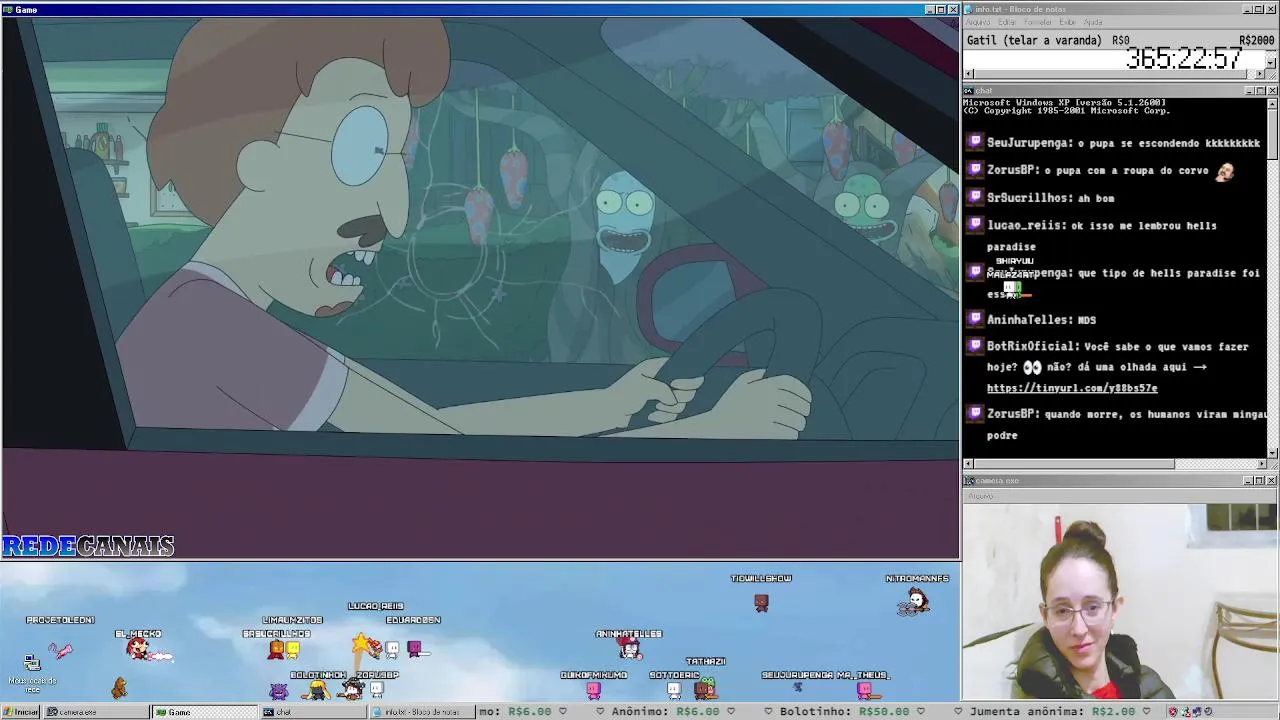Screen dimensions: 1280x720
Task: Switch to camera.exe in the taskbar
Action: point(95,712)
